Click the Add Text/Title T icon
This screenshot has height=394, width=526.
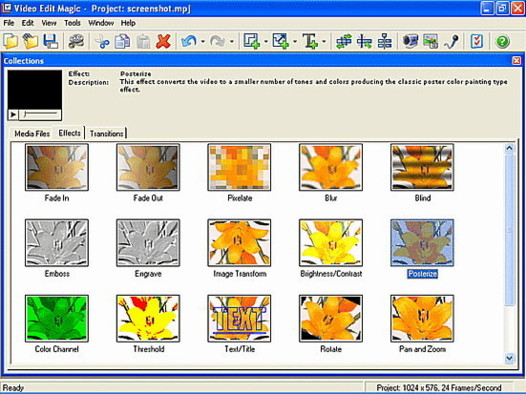click(310, 42)
